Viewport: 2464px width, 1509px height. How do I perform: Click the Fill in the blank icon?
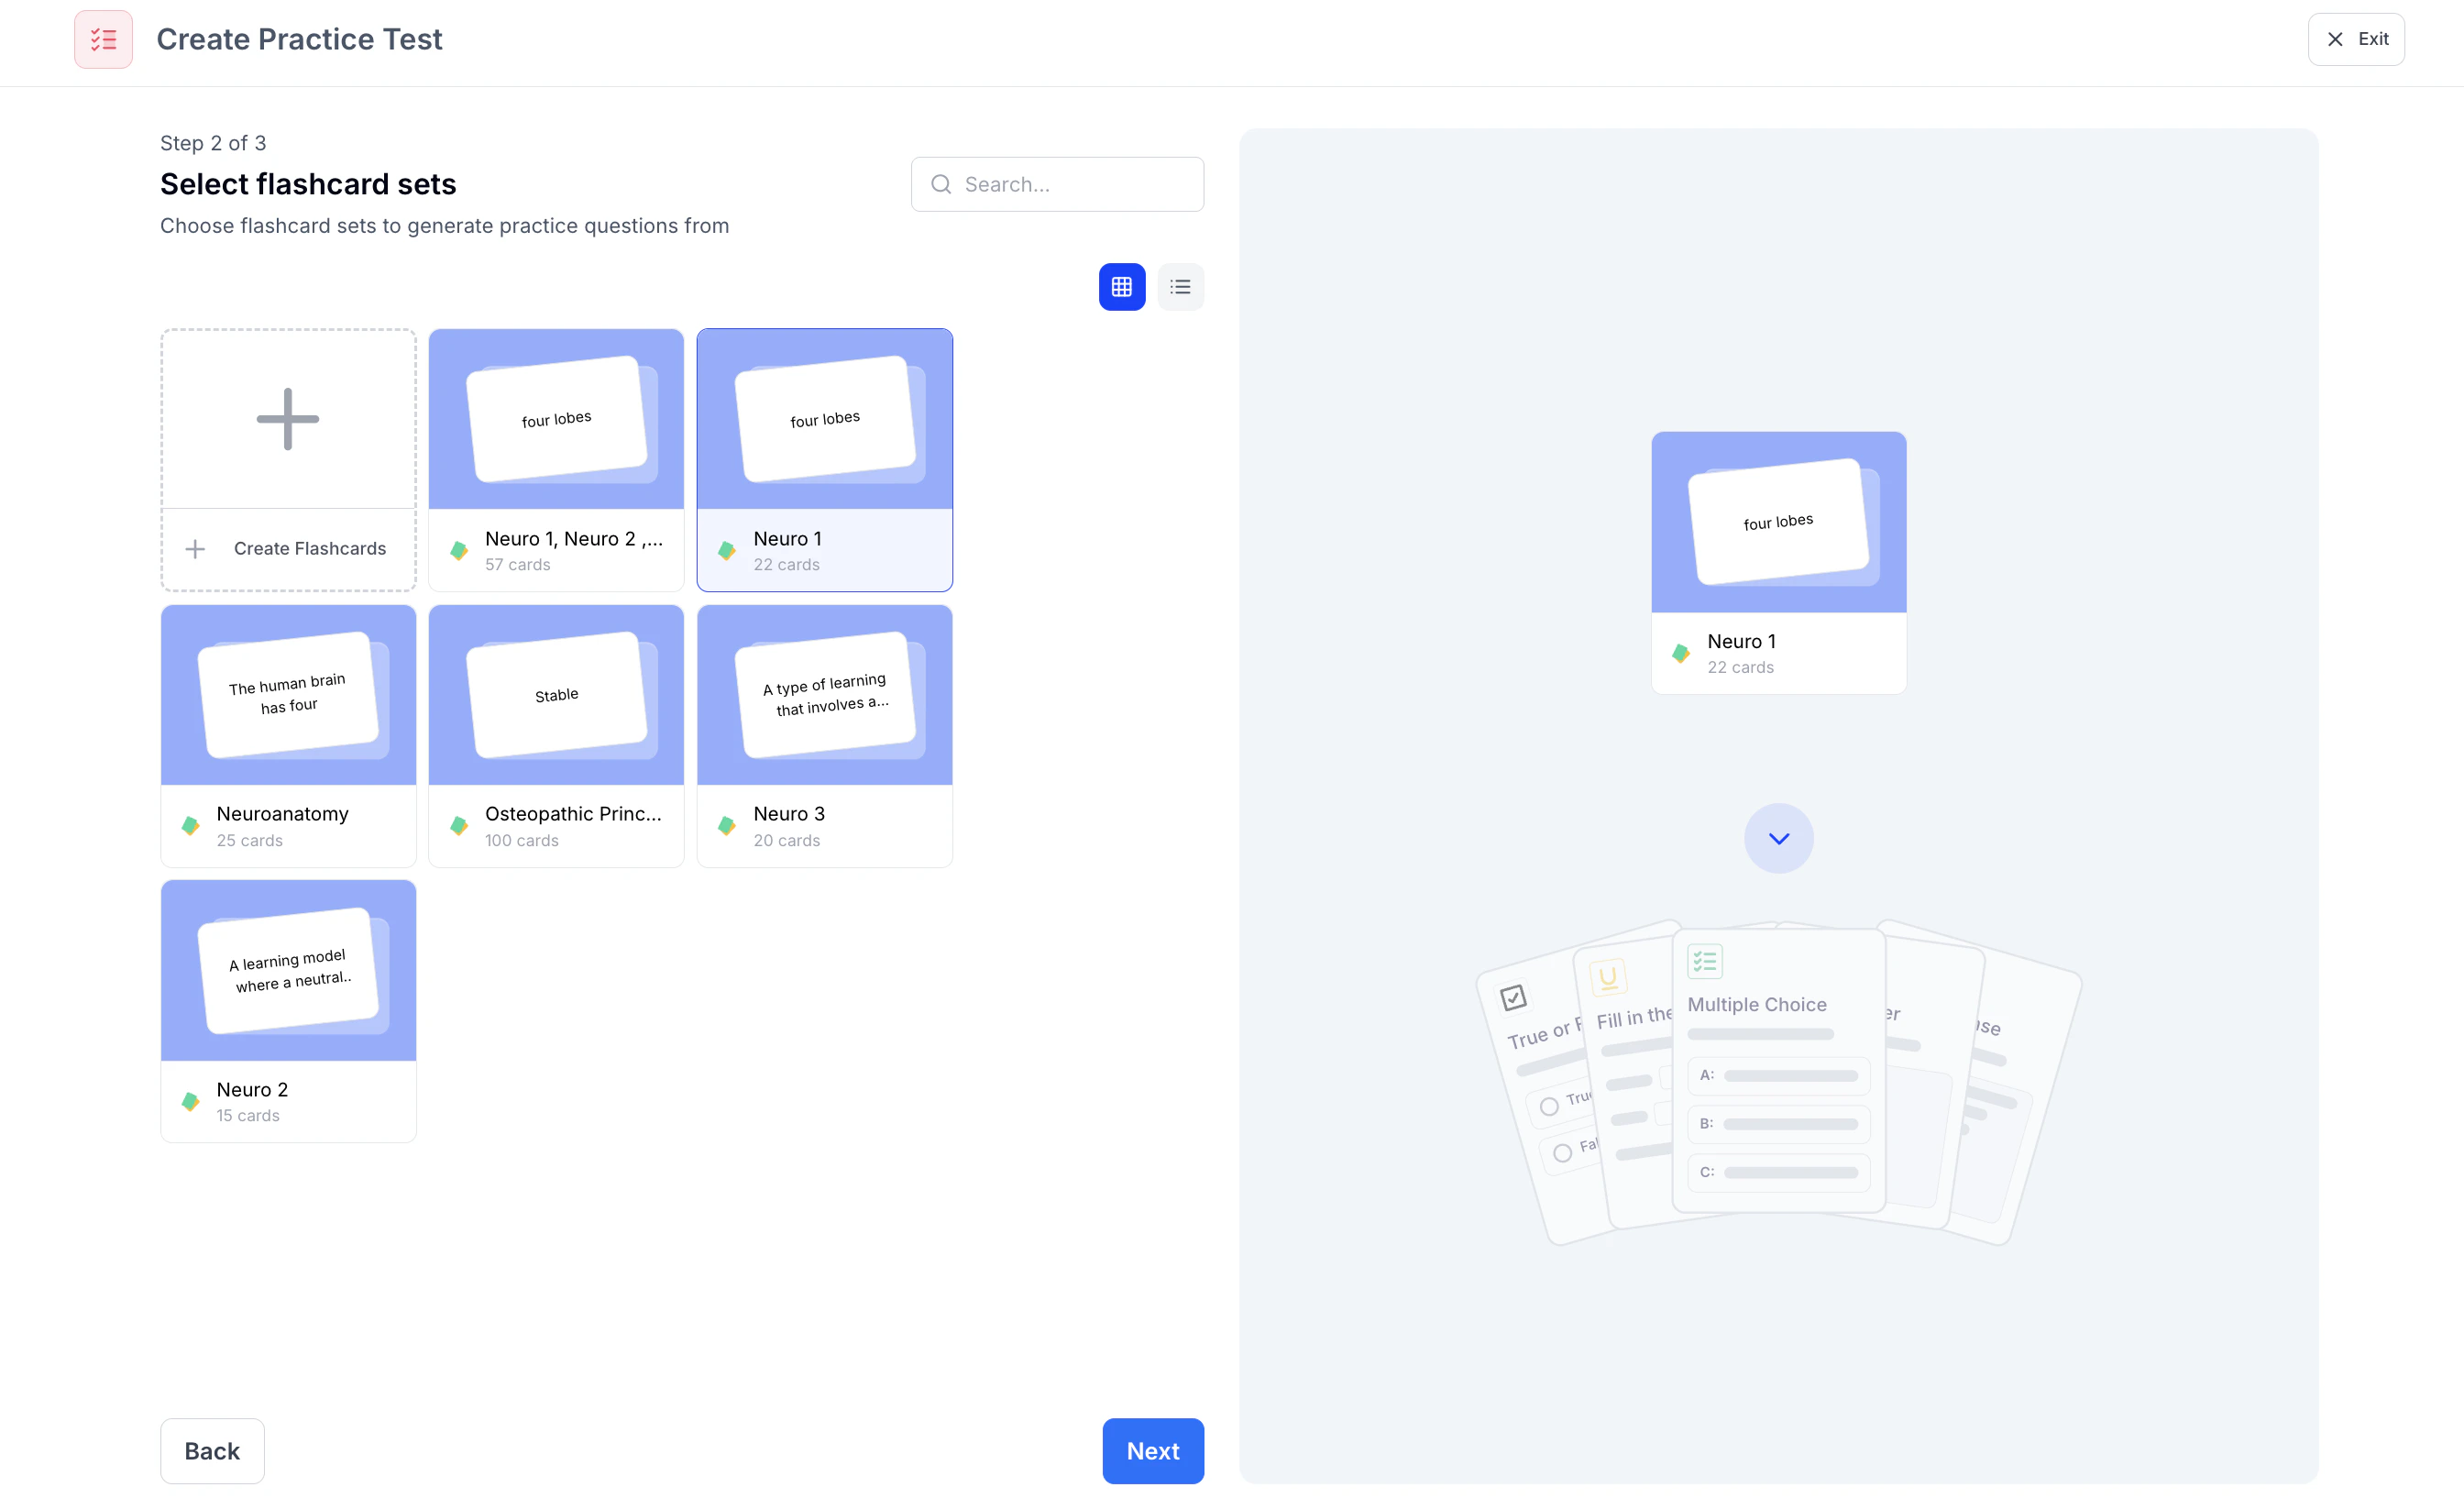[x=1608, y=977]
